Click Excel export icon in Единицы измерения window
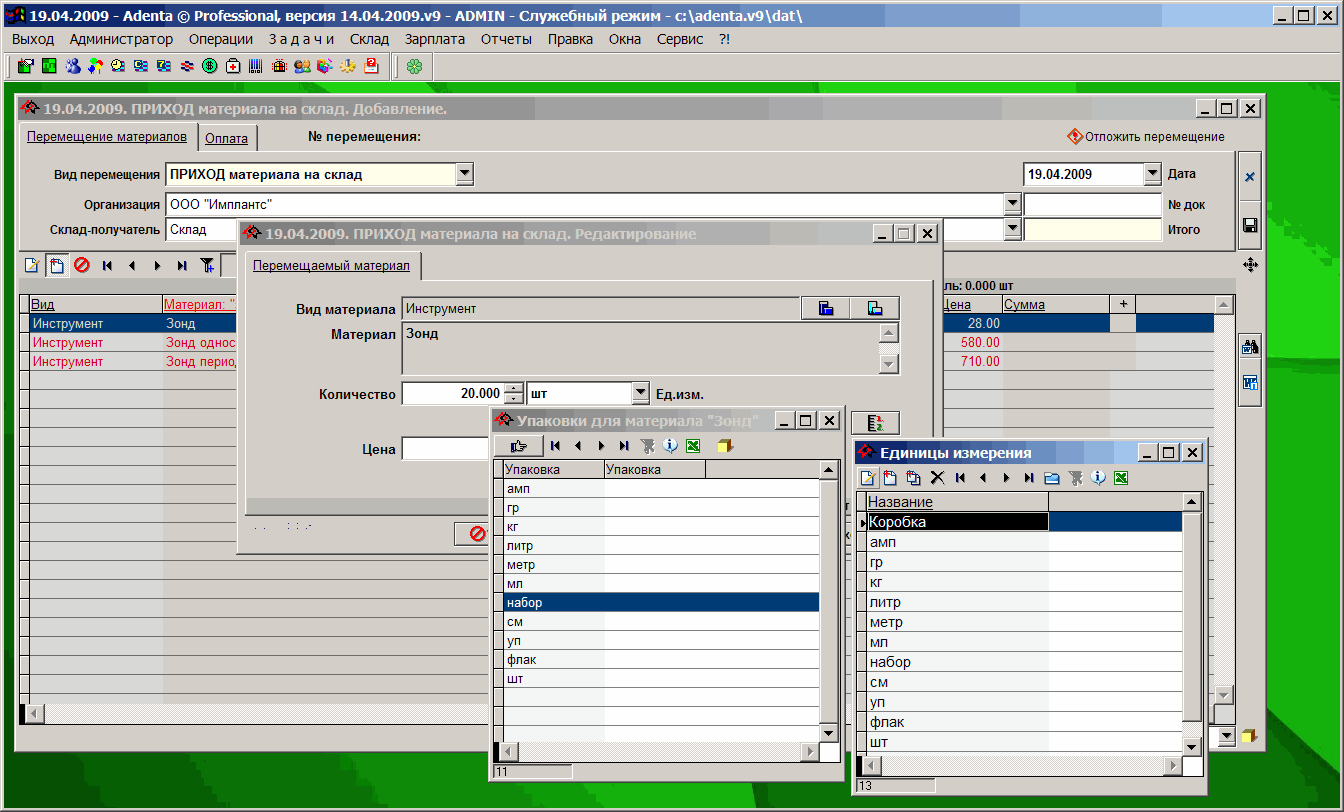This screenshot has height=812, width=1344. click(x=1121, y=478)
